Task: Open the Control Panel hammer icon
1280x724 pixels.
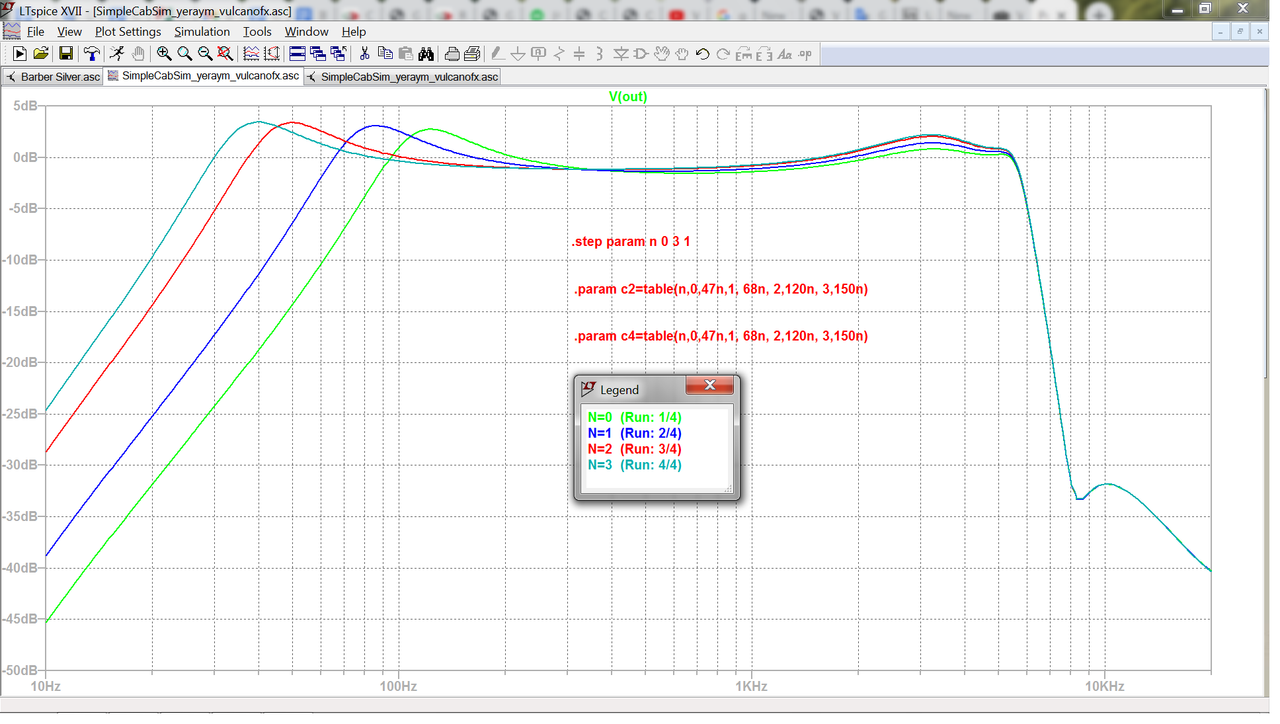Action: click(x=91, y=53)
